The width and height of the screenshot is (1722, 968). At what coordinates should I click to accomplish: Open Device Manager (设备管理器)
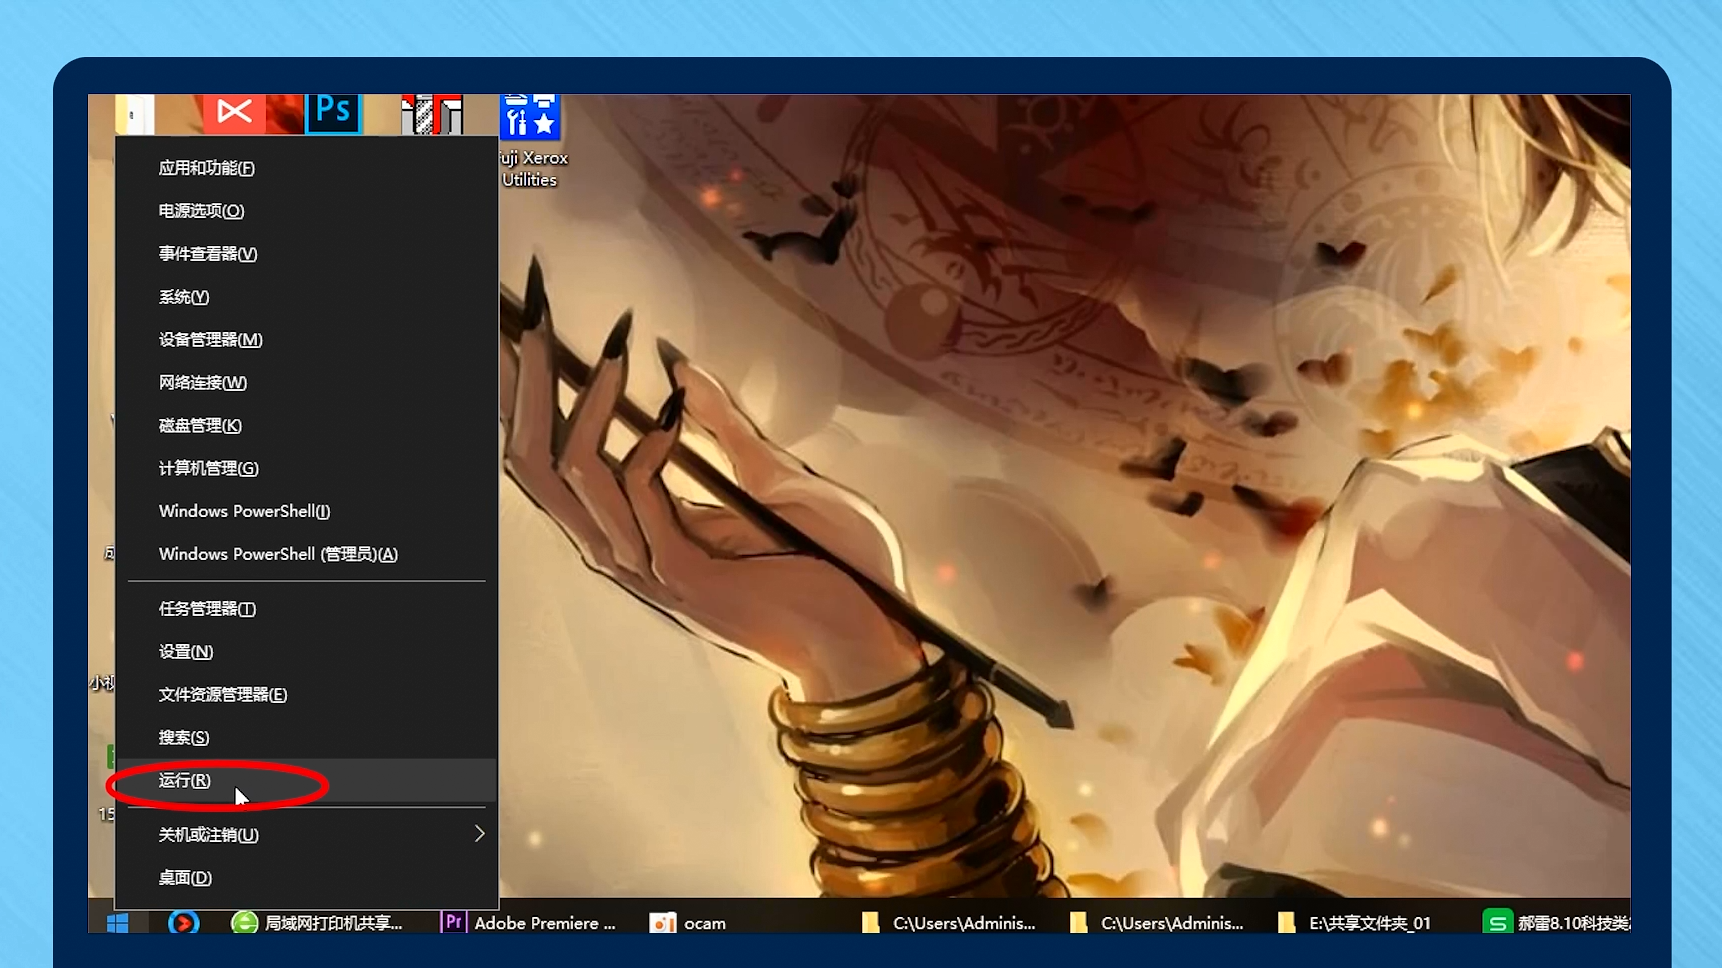pyautogui.click(x=307, y=340)
